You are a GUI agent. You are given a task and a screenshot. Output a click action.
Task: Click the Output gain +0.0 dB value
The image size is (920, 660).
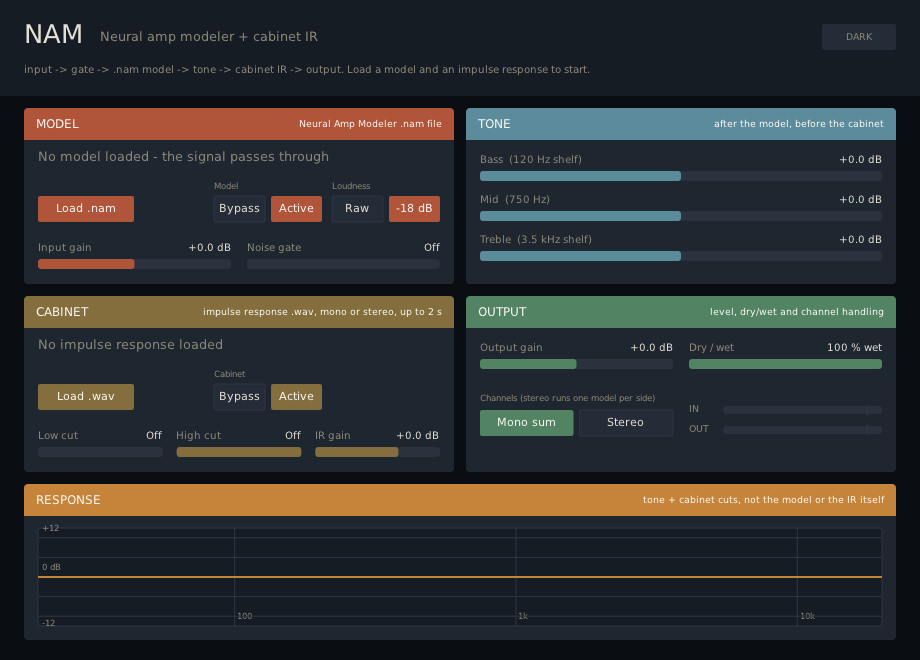(x=651, y=347)
